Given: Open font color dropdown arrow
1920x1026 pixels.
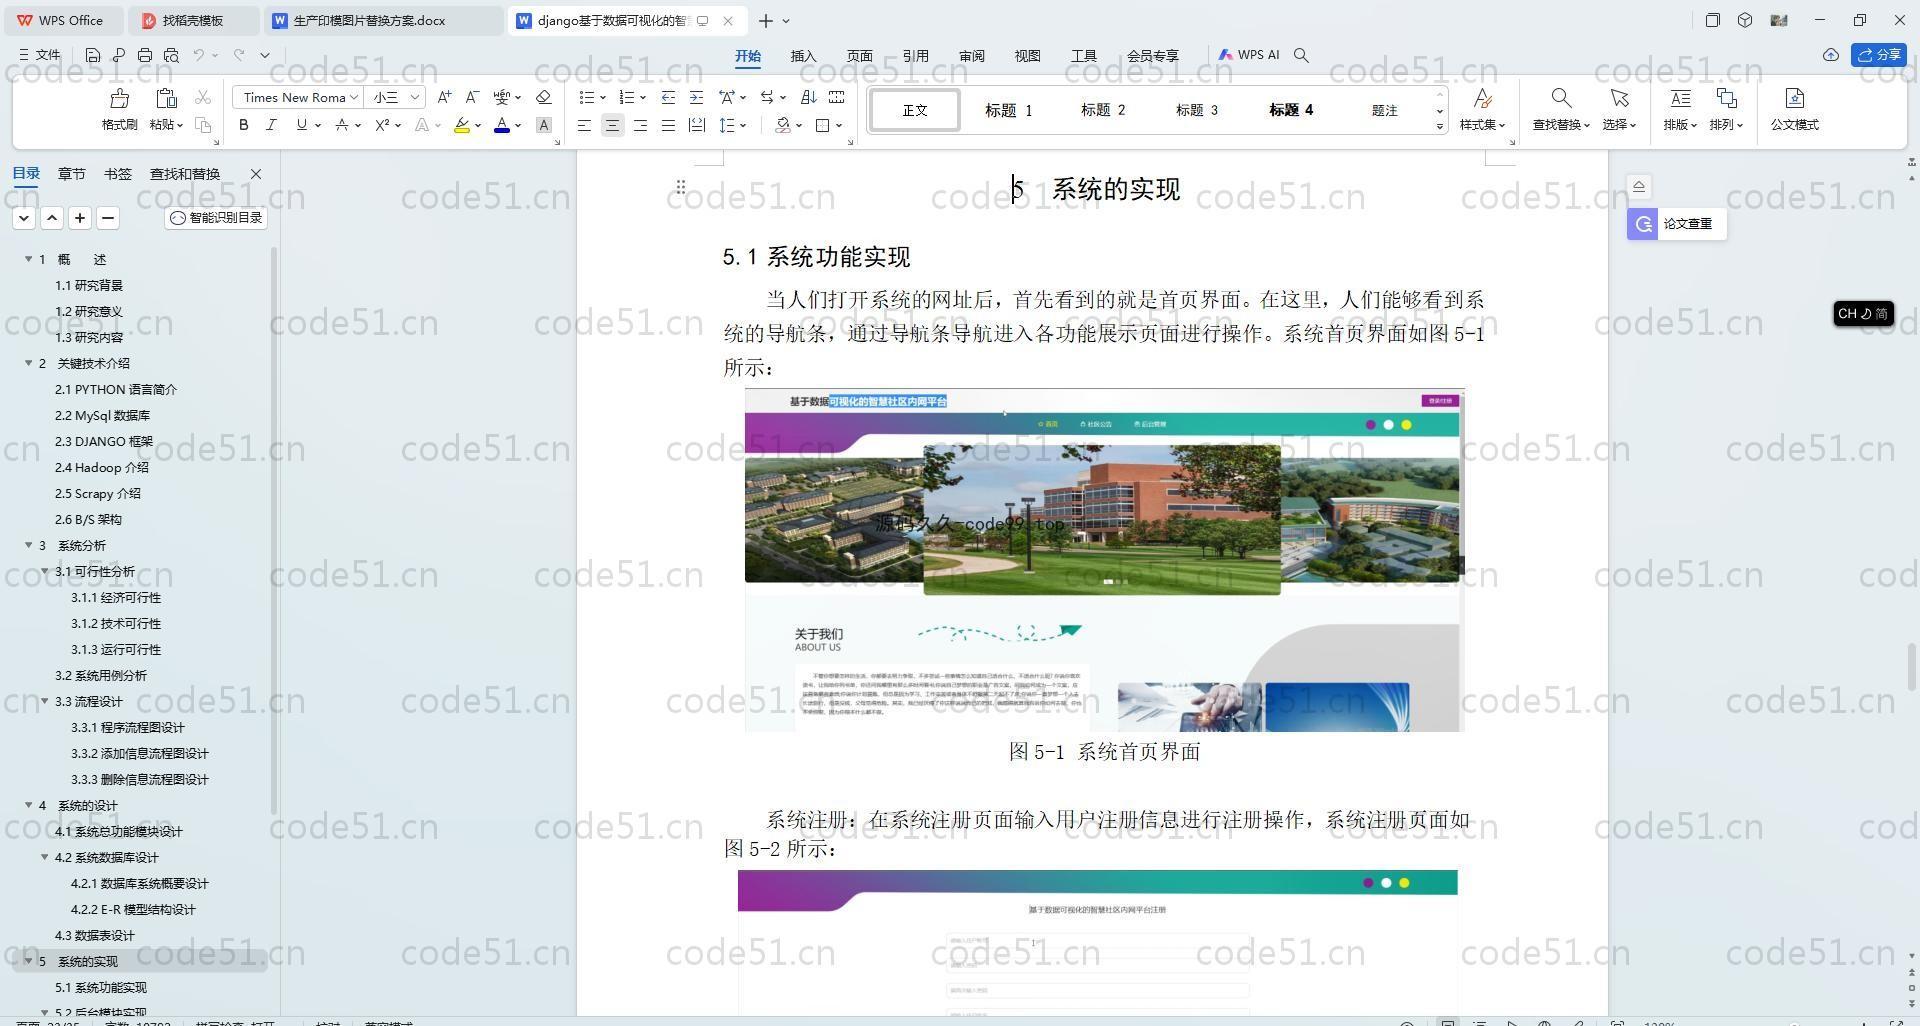Looking at the screenshot, I should coord(518,126).
